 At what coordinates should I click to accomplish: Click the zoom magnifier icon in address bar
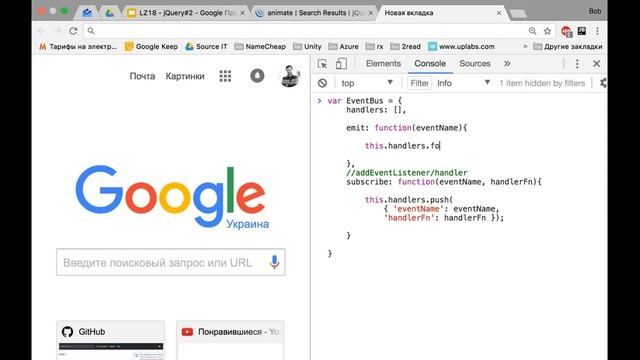(533, 31)
